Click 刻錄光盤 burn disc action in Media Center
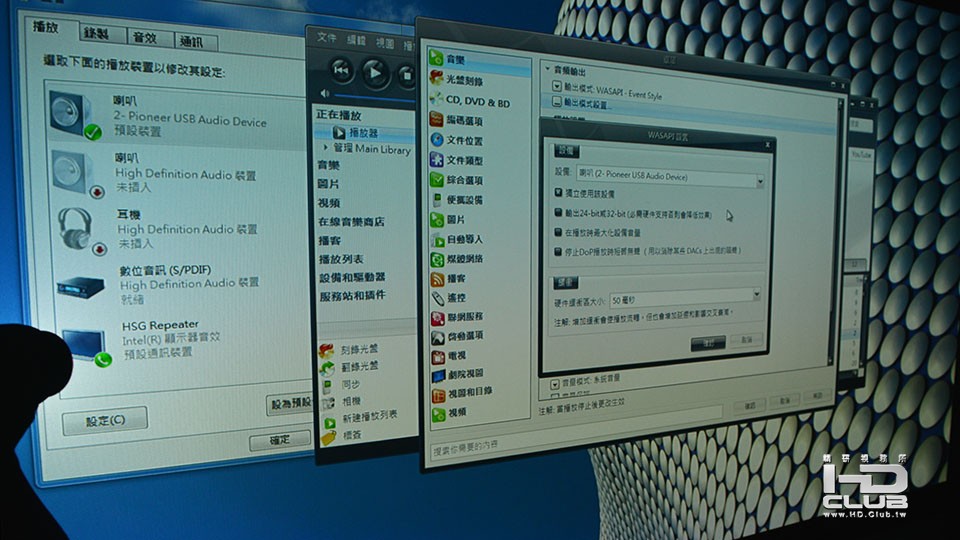960x540 pixels. click(350, 350)
